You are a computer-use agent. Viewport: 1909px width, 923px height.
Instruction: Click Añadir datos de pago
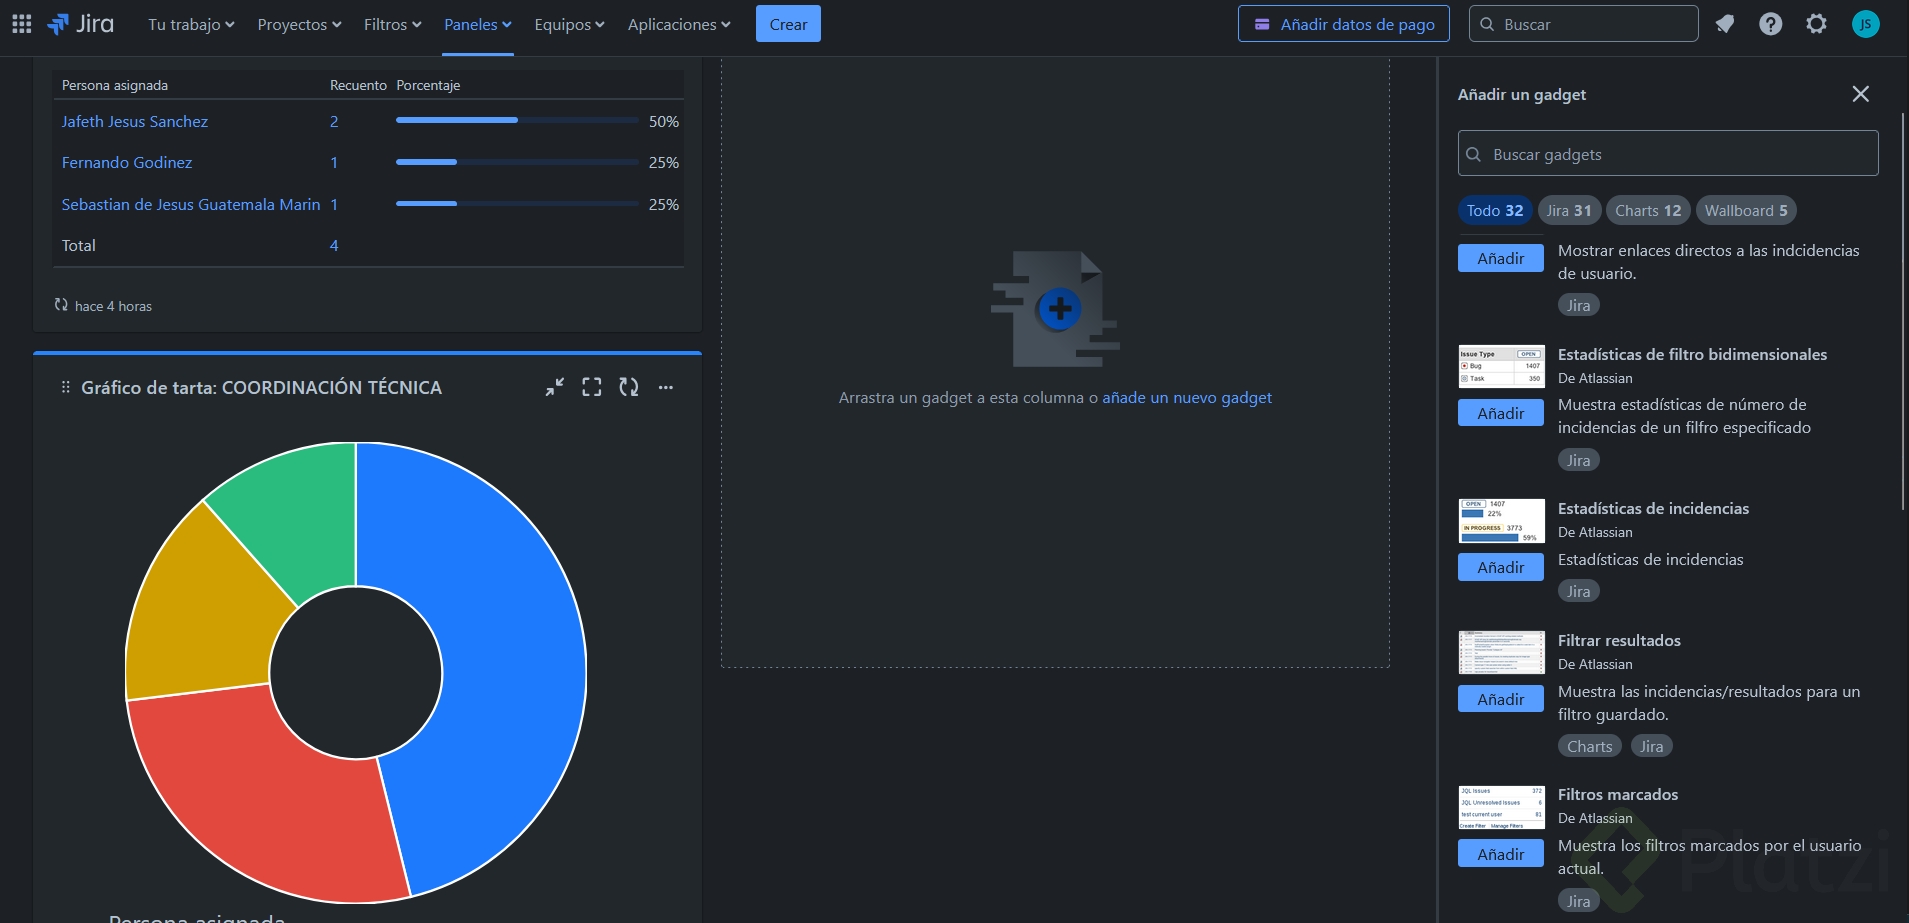(x=1344, y=24)
